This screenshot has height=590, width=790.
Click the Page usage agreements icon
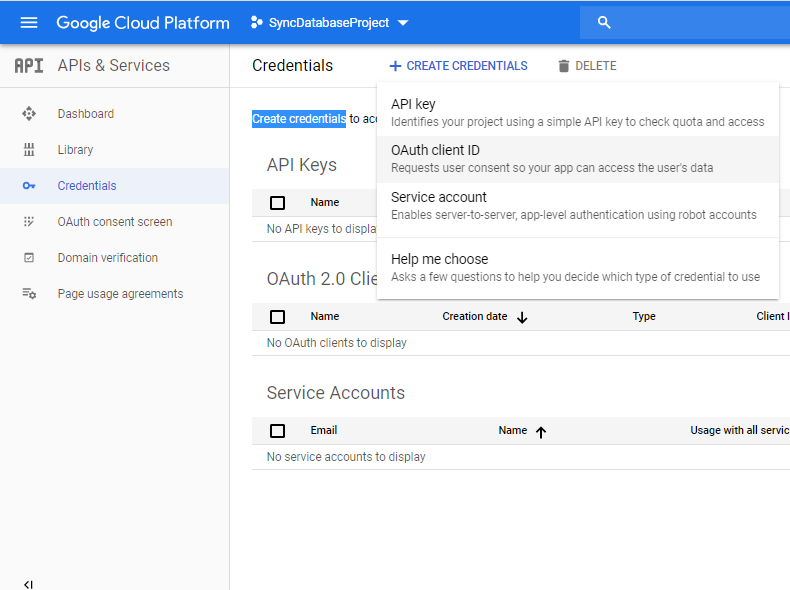point(29,294)
